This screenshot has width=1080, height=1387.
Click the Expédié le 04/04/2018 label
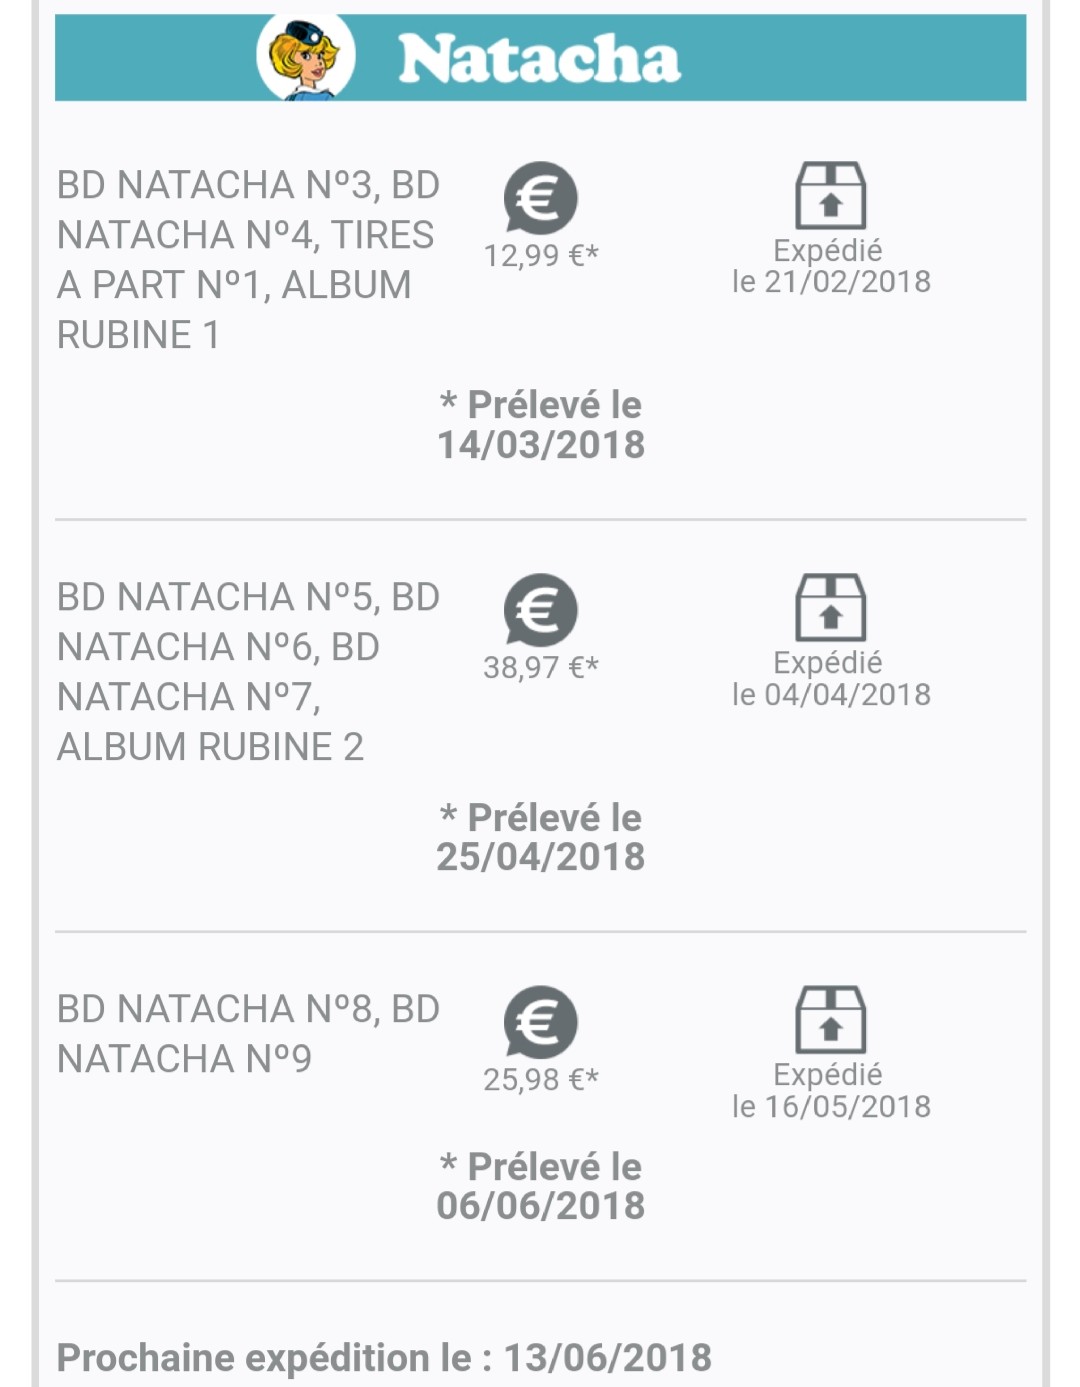point(831,678)
